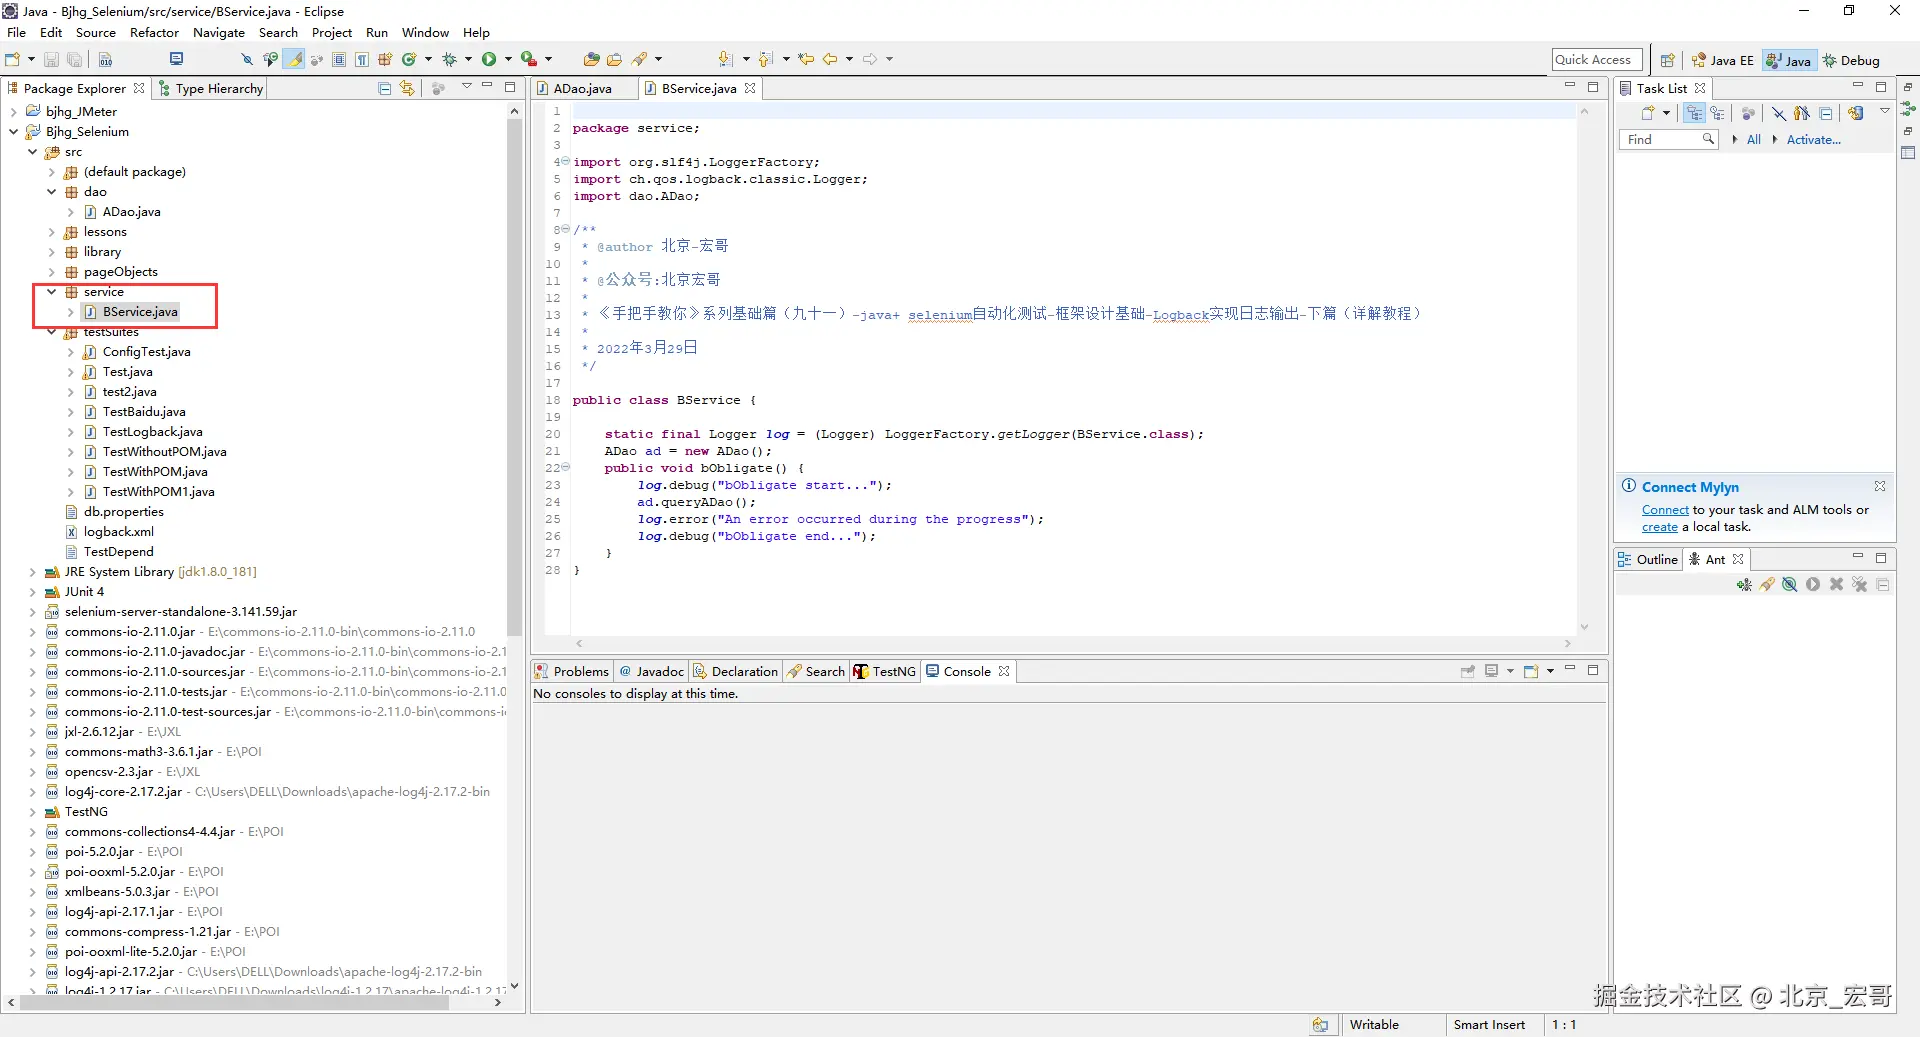
Task: Click the Package Explorer vertical scrollbar
Action: coord(515,380)
